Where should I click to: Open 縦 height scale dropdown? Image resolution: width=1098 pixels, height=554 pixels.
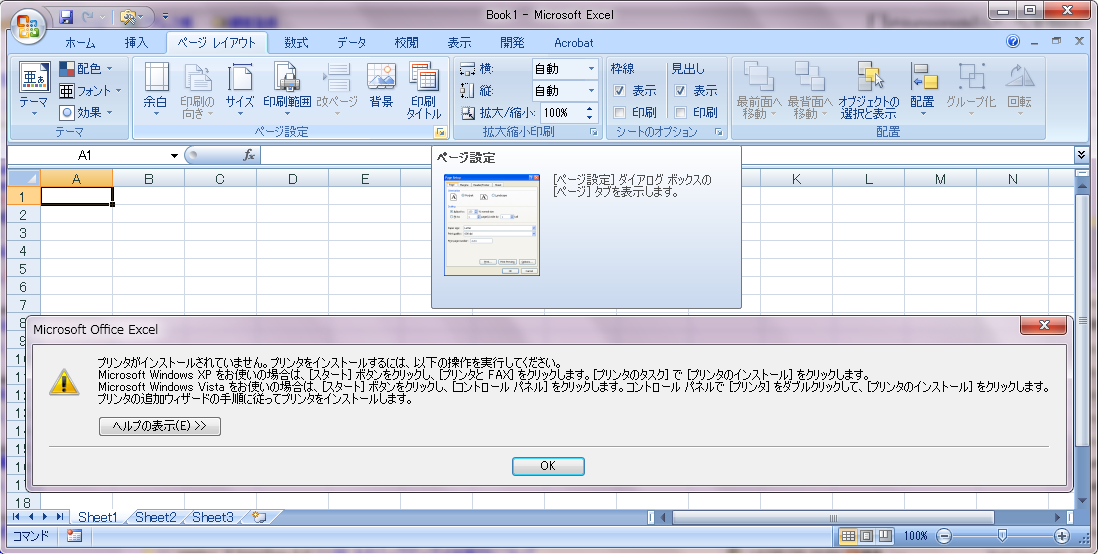591,90
